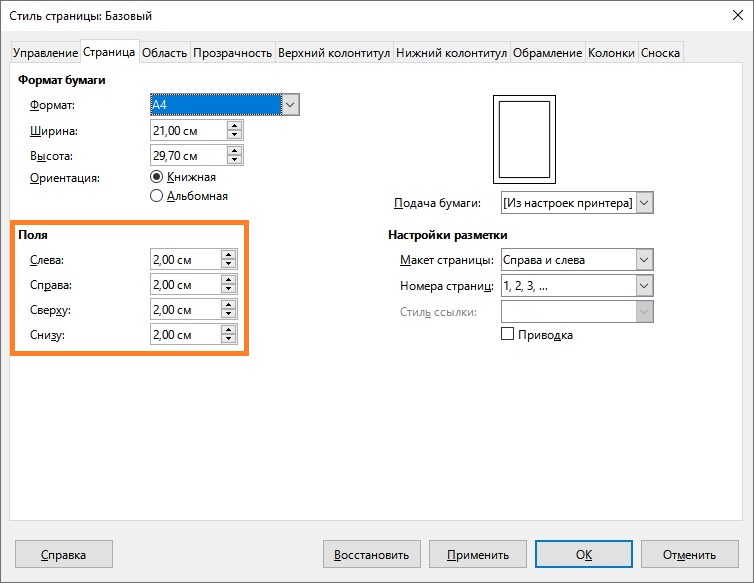Select the Книжная portrait orientation

(x=156, y=176)
